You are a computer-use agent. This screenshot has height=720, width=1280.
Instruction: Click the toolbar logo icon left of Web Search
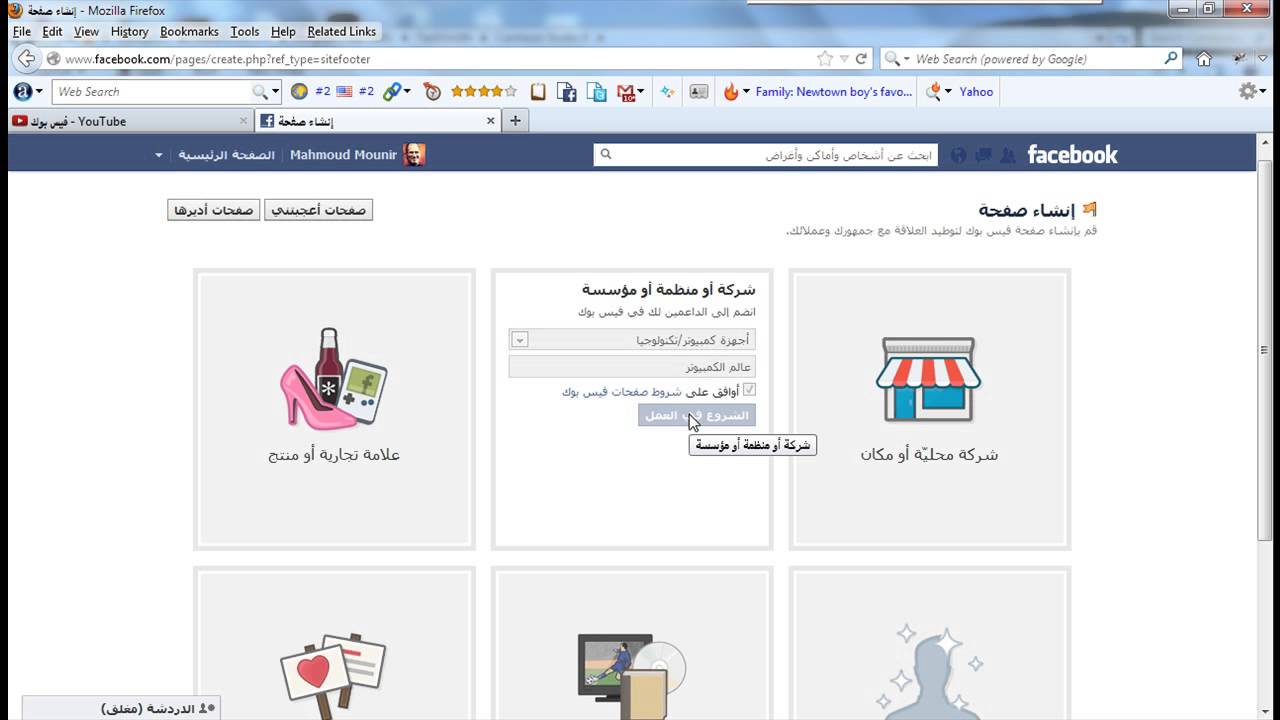pyautogui.click(x=22, y=91)
